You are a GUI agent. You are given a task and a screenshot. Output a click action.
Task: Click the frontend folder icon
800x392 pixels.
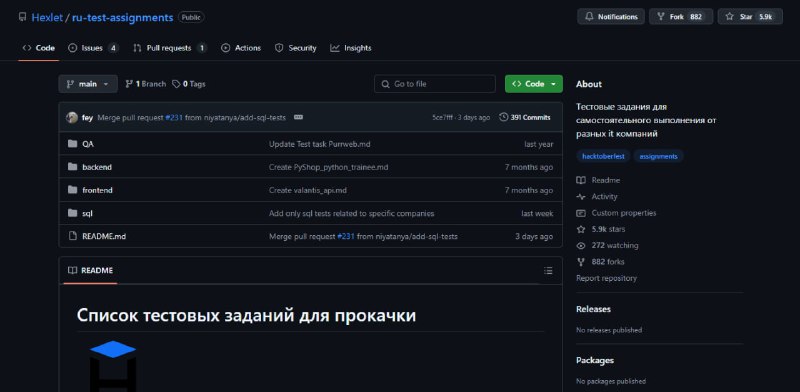point(72,190)
